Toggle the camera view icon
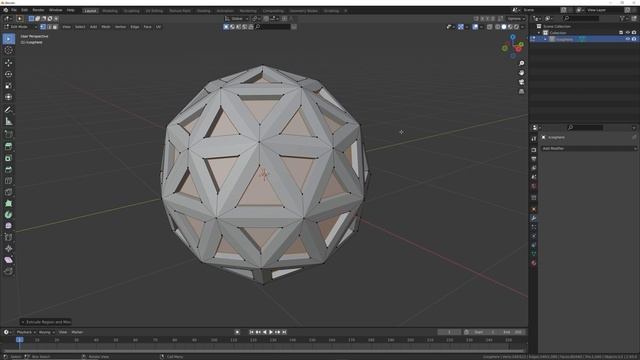Image resolution: width=640 pixels, height=360 pixels. [521, 82]
